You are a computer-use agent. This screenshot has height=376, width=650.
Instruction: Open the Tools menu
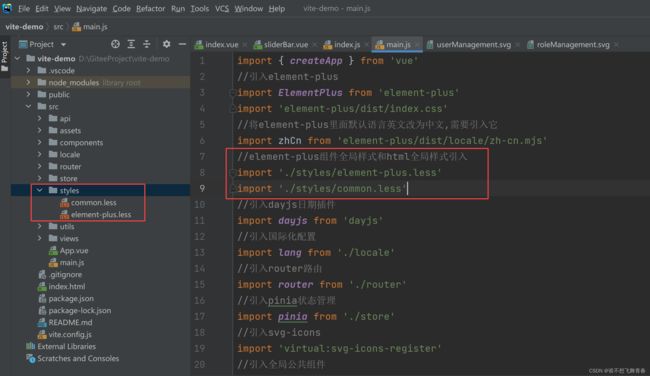point(199,8)
